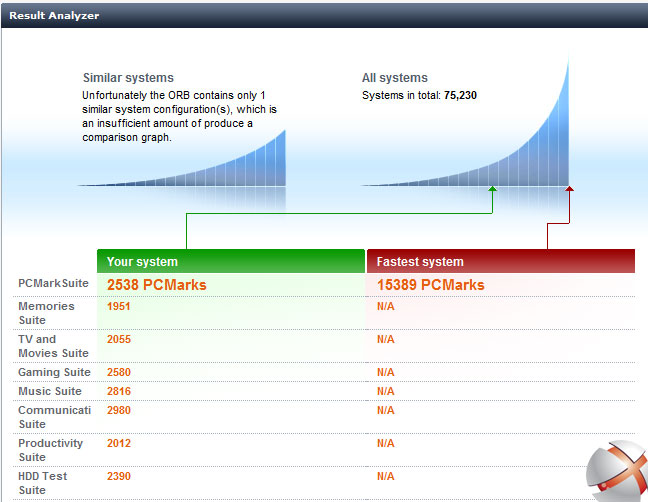Click the Music Suite row label
The height and width of the screenshot is (502, 648).
click(x=50, y=391)
